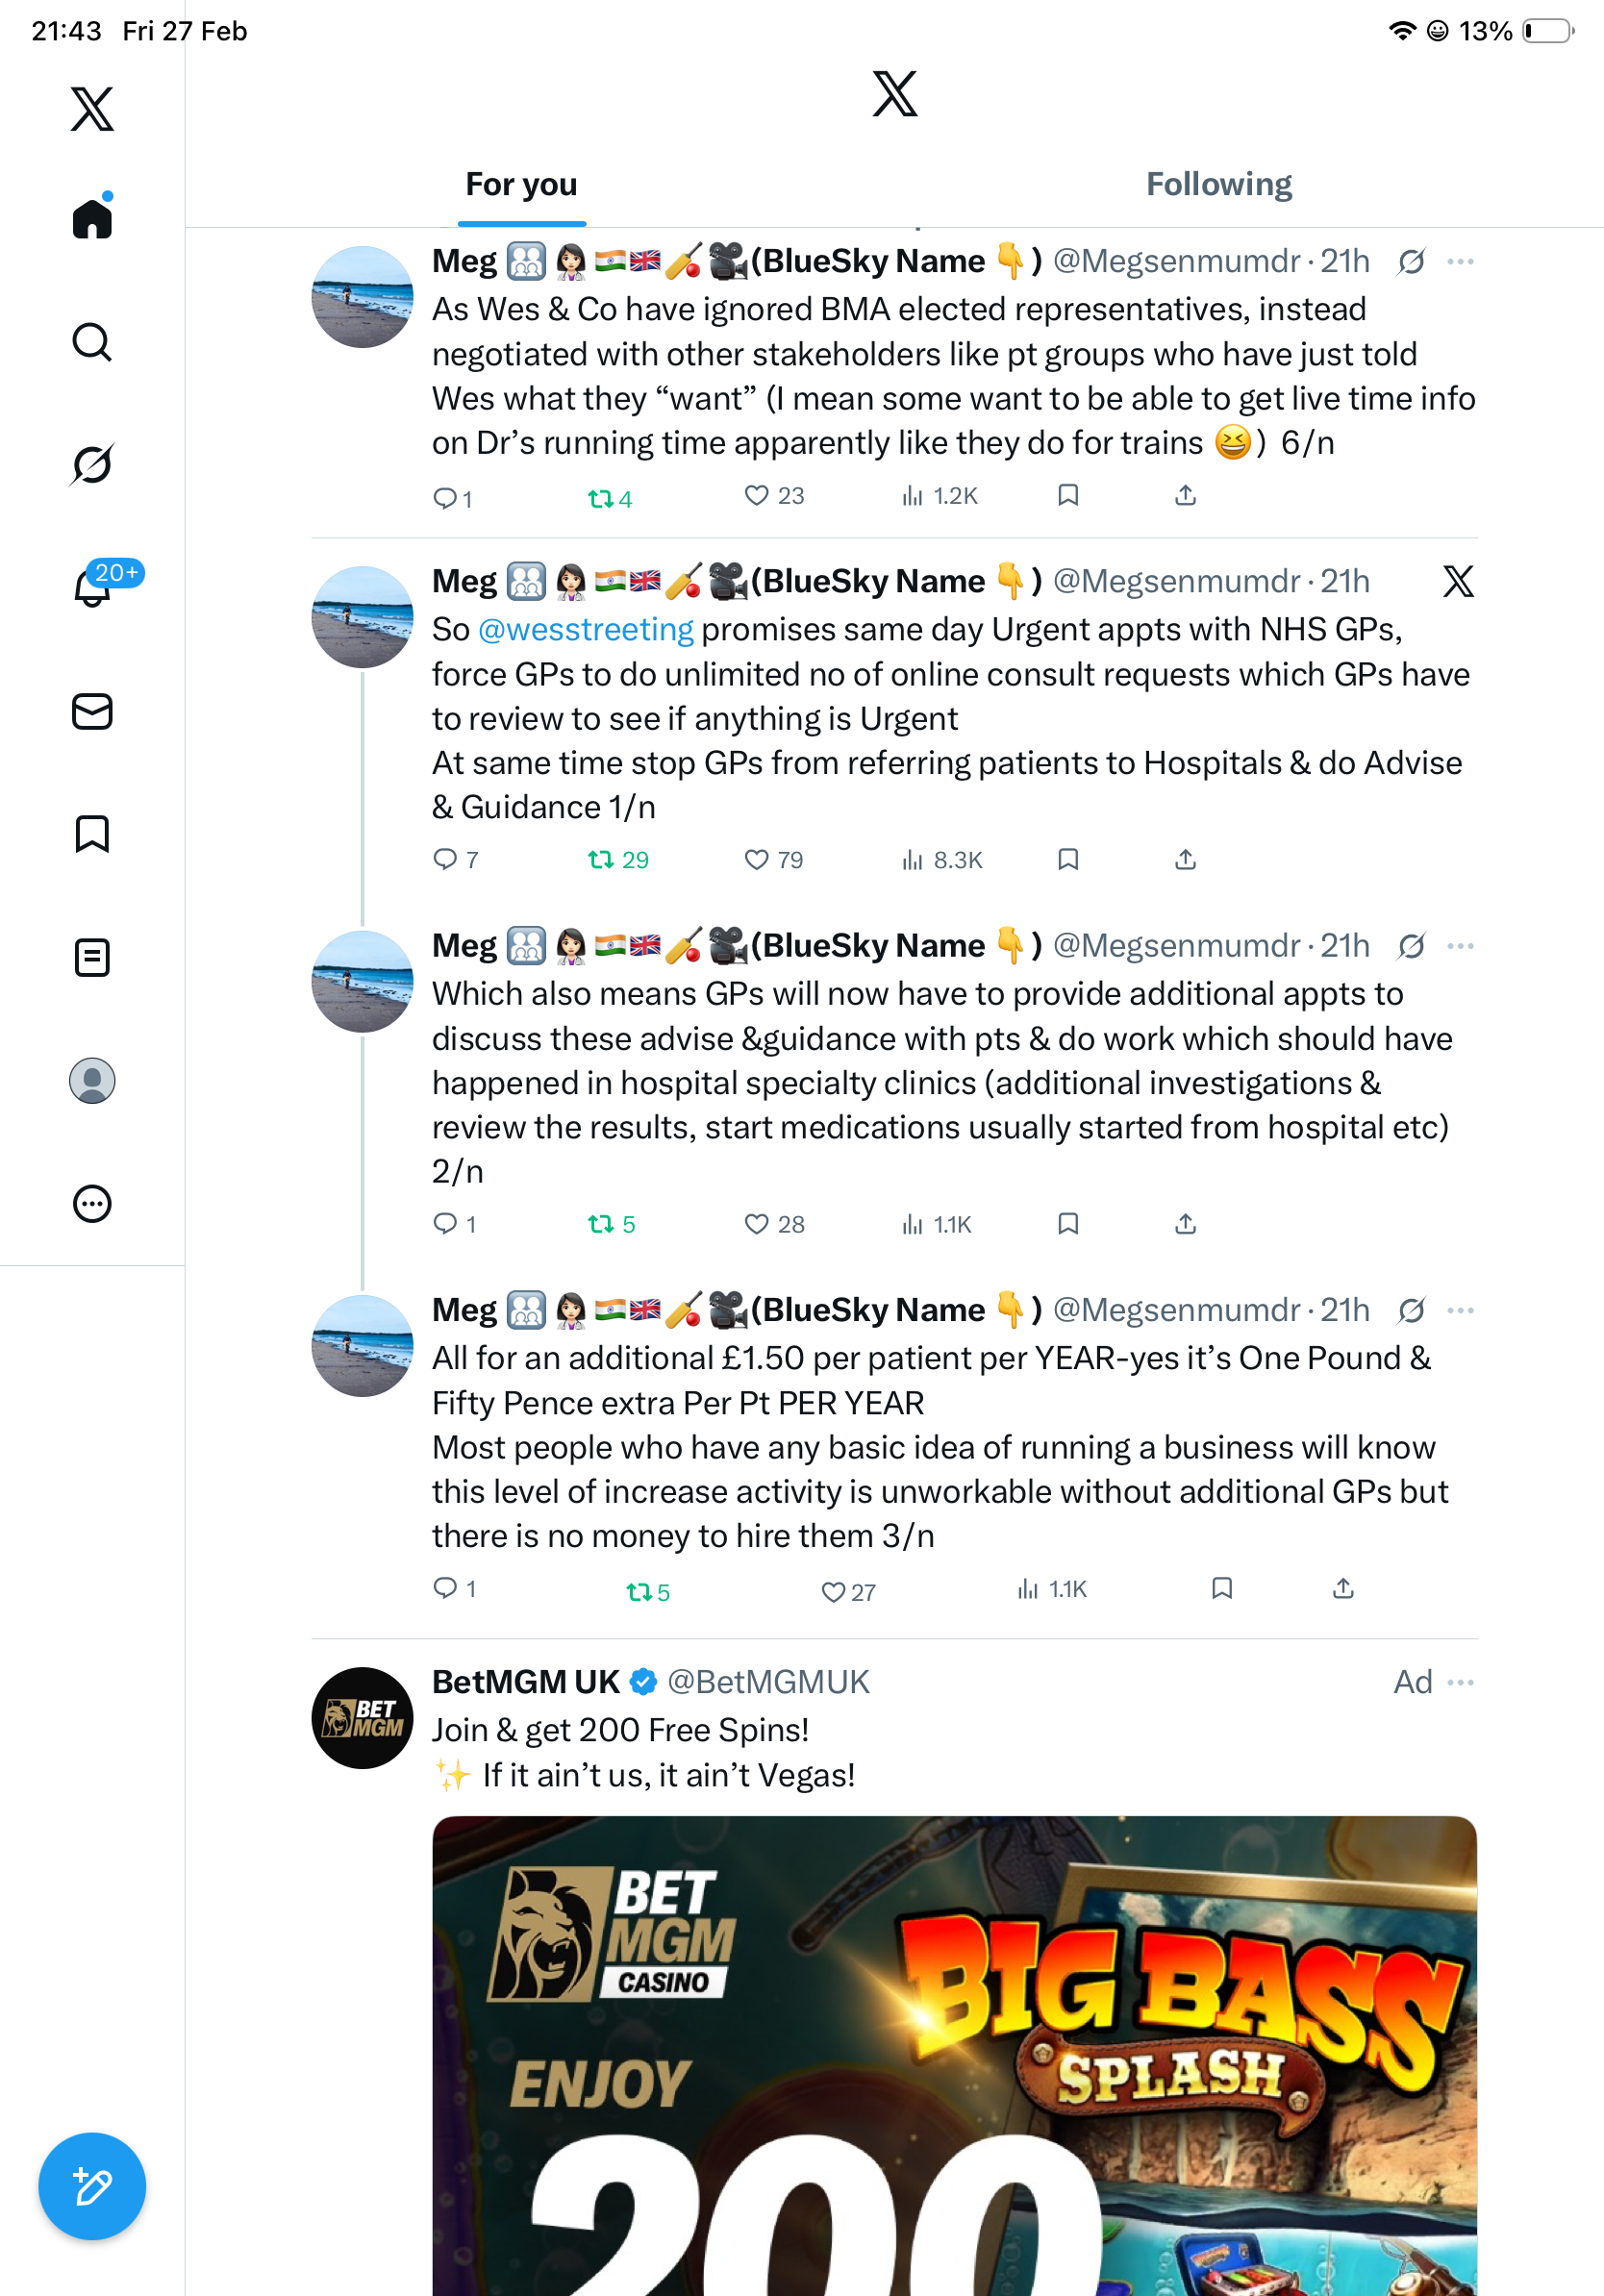1604x2296 pixels.
Task: Open the Search icon in the sidebar
Action: point(92,342)
